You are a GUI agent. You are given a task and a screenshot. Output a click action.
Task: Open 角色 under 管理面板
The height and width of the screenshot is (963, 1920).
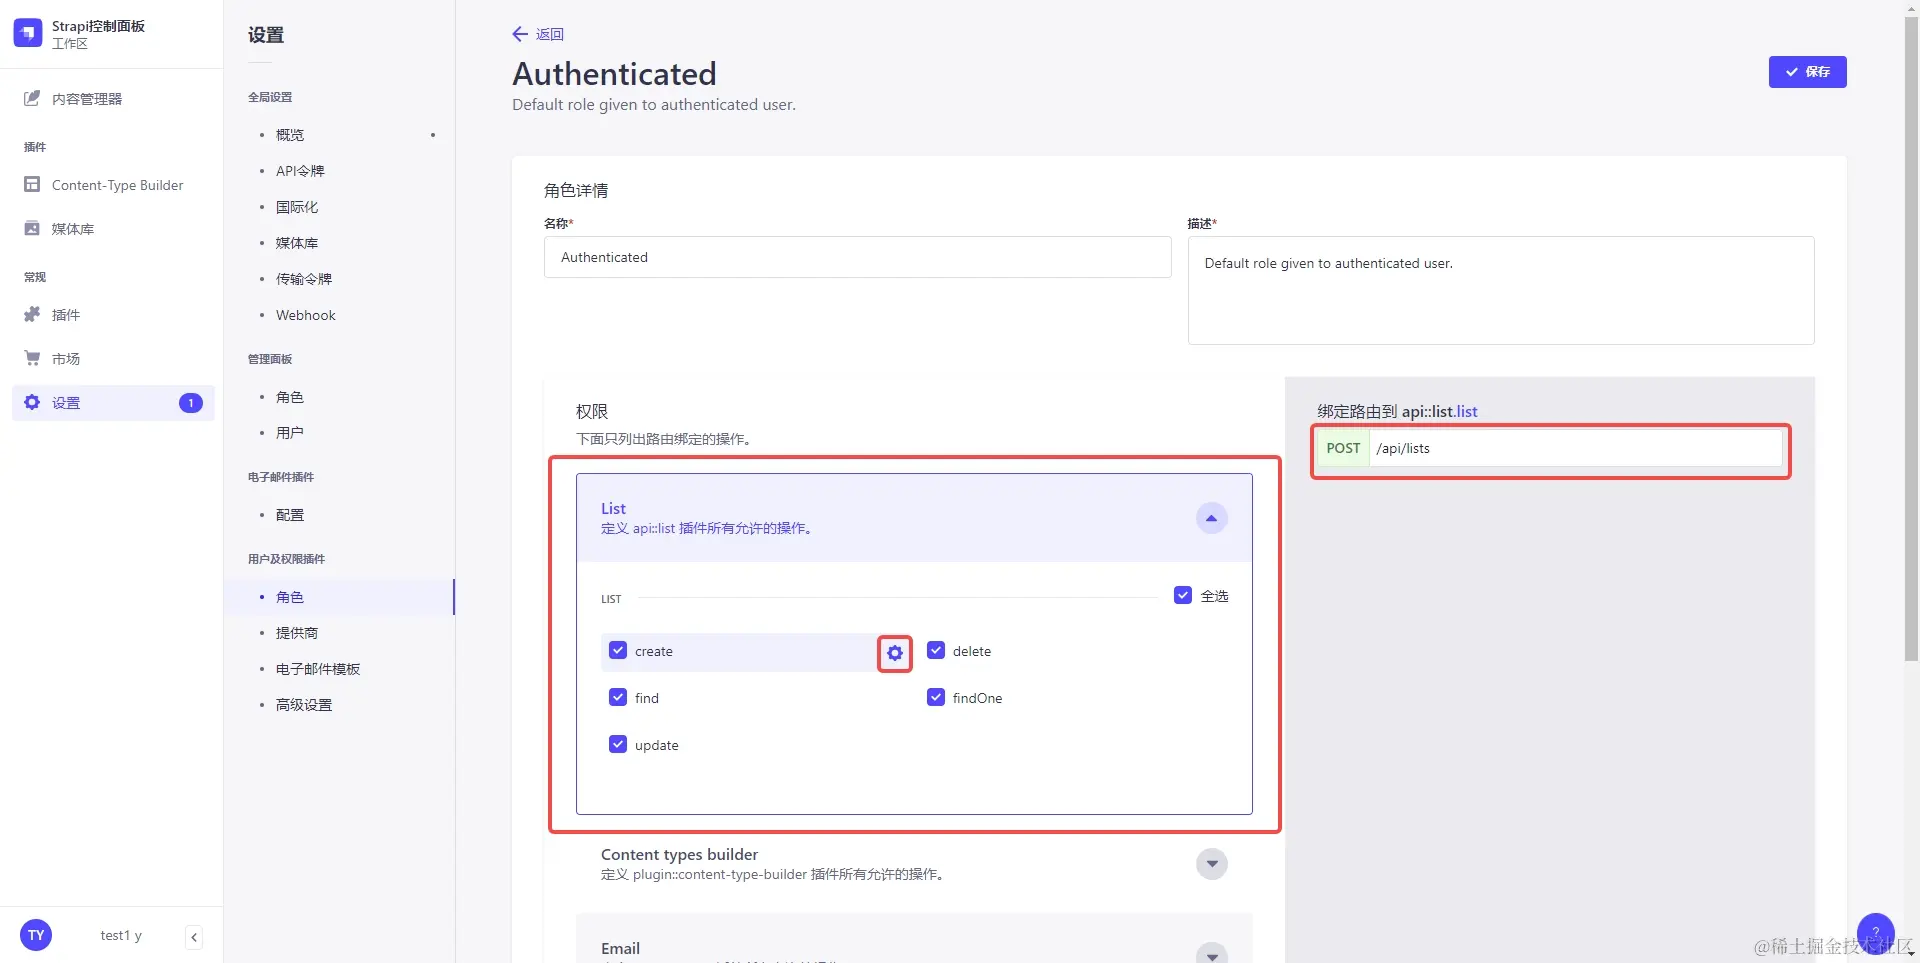tap(290, 397)
